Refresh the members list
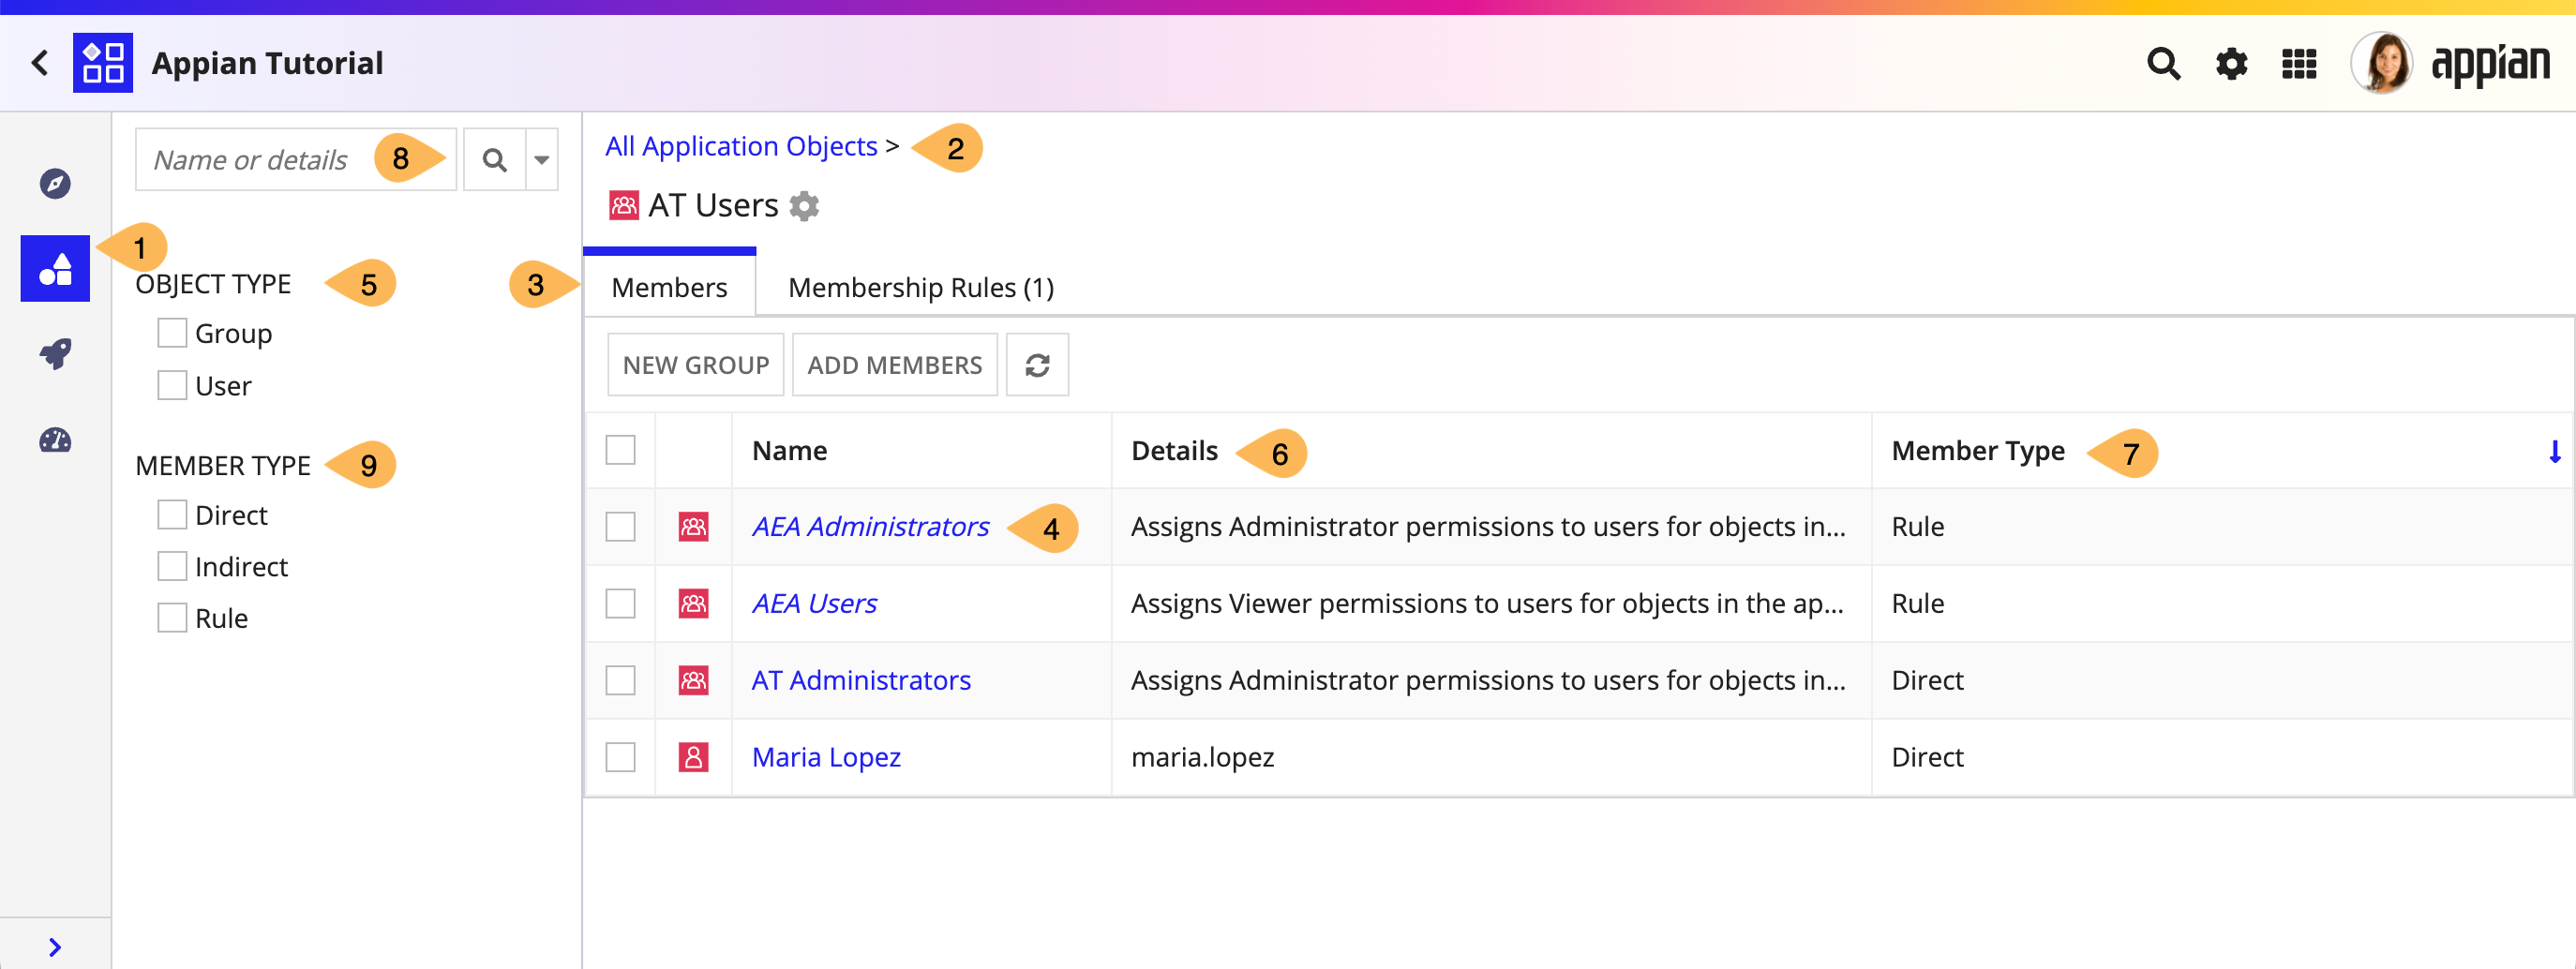The height and width of the screenshot is (969, 2576). tap(1037, 365)
